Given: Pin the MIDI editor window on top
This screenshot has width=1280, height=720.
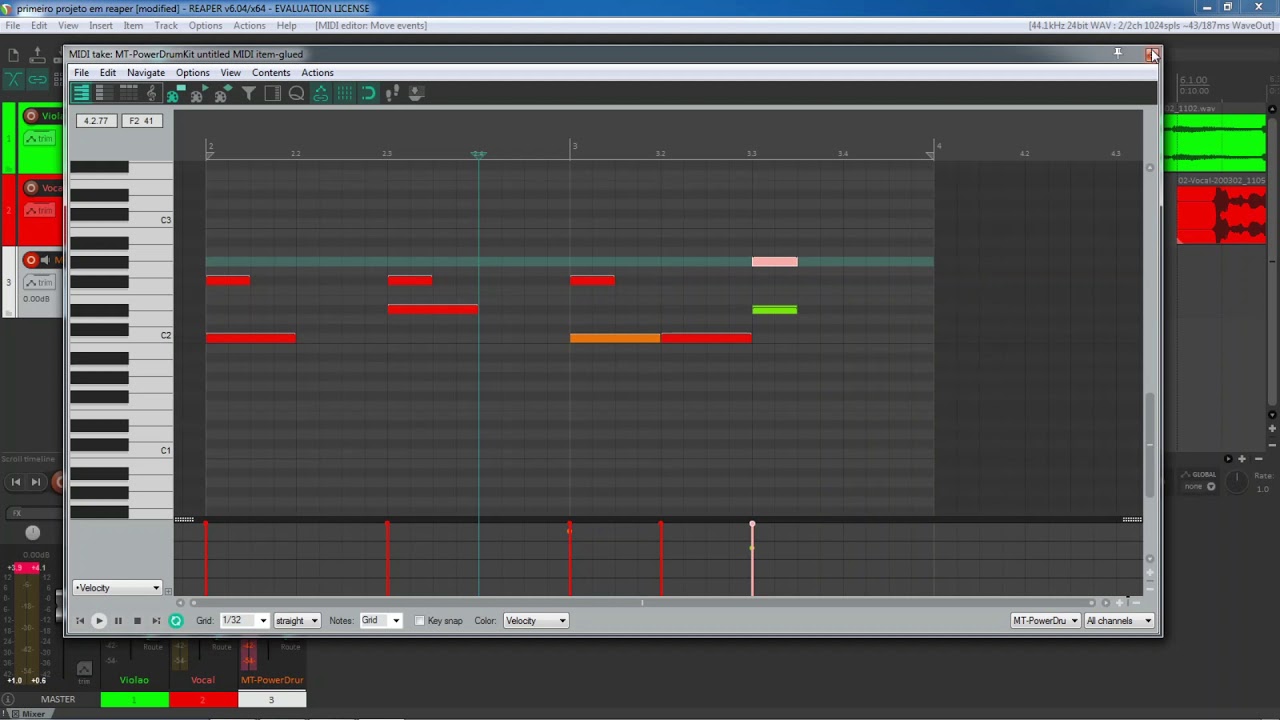Looking at the screenshot, I should (x=1118, y=53).
